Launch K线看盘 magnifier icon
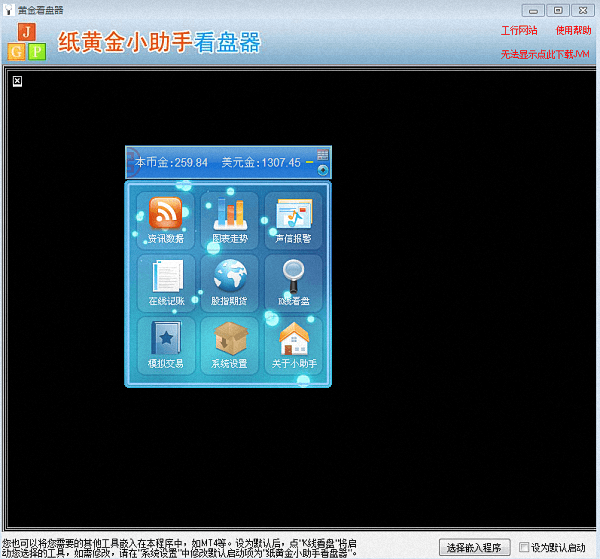Image resolution: width=600 pixels, height=559 pixels. pyautogui.click(x=293, y=282)
